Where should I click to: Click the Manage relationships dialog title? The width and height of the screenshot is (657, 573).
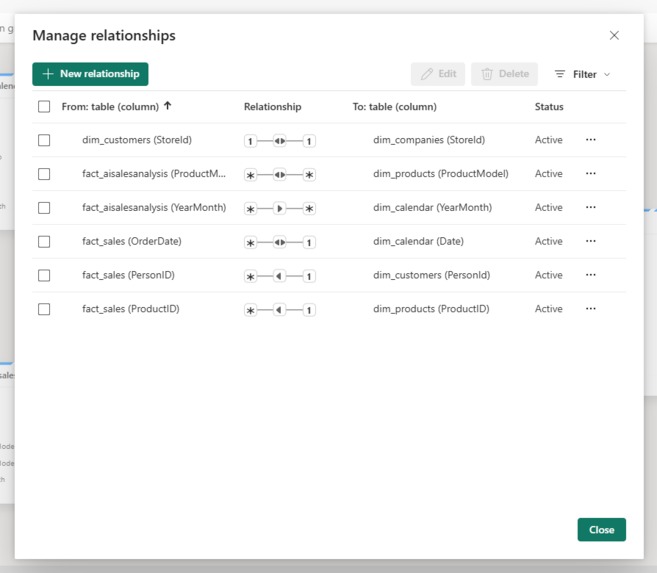[x=104, y=36]
